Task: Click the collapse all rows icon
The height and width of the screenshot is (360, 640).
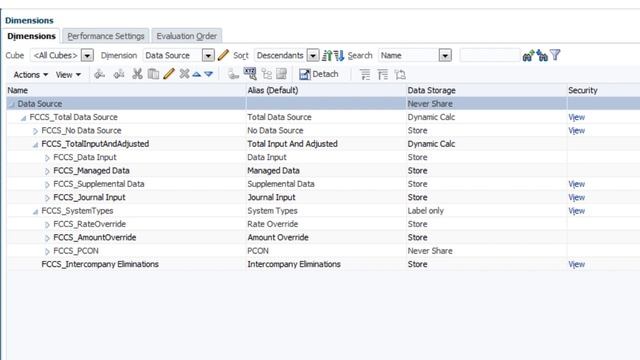Action: point(383,74)
